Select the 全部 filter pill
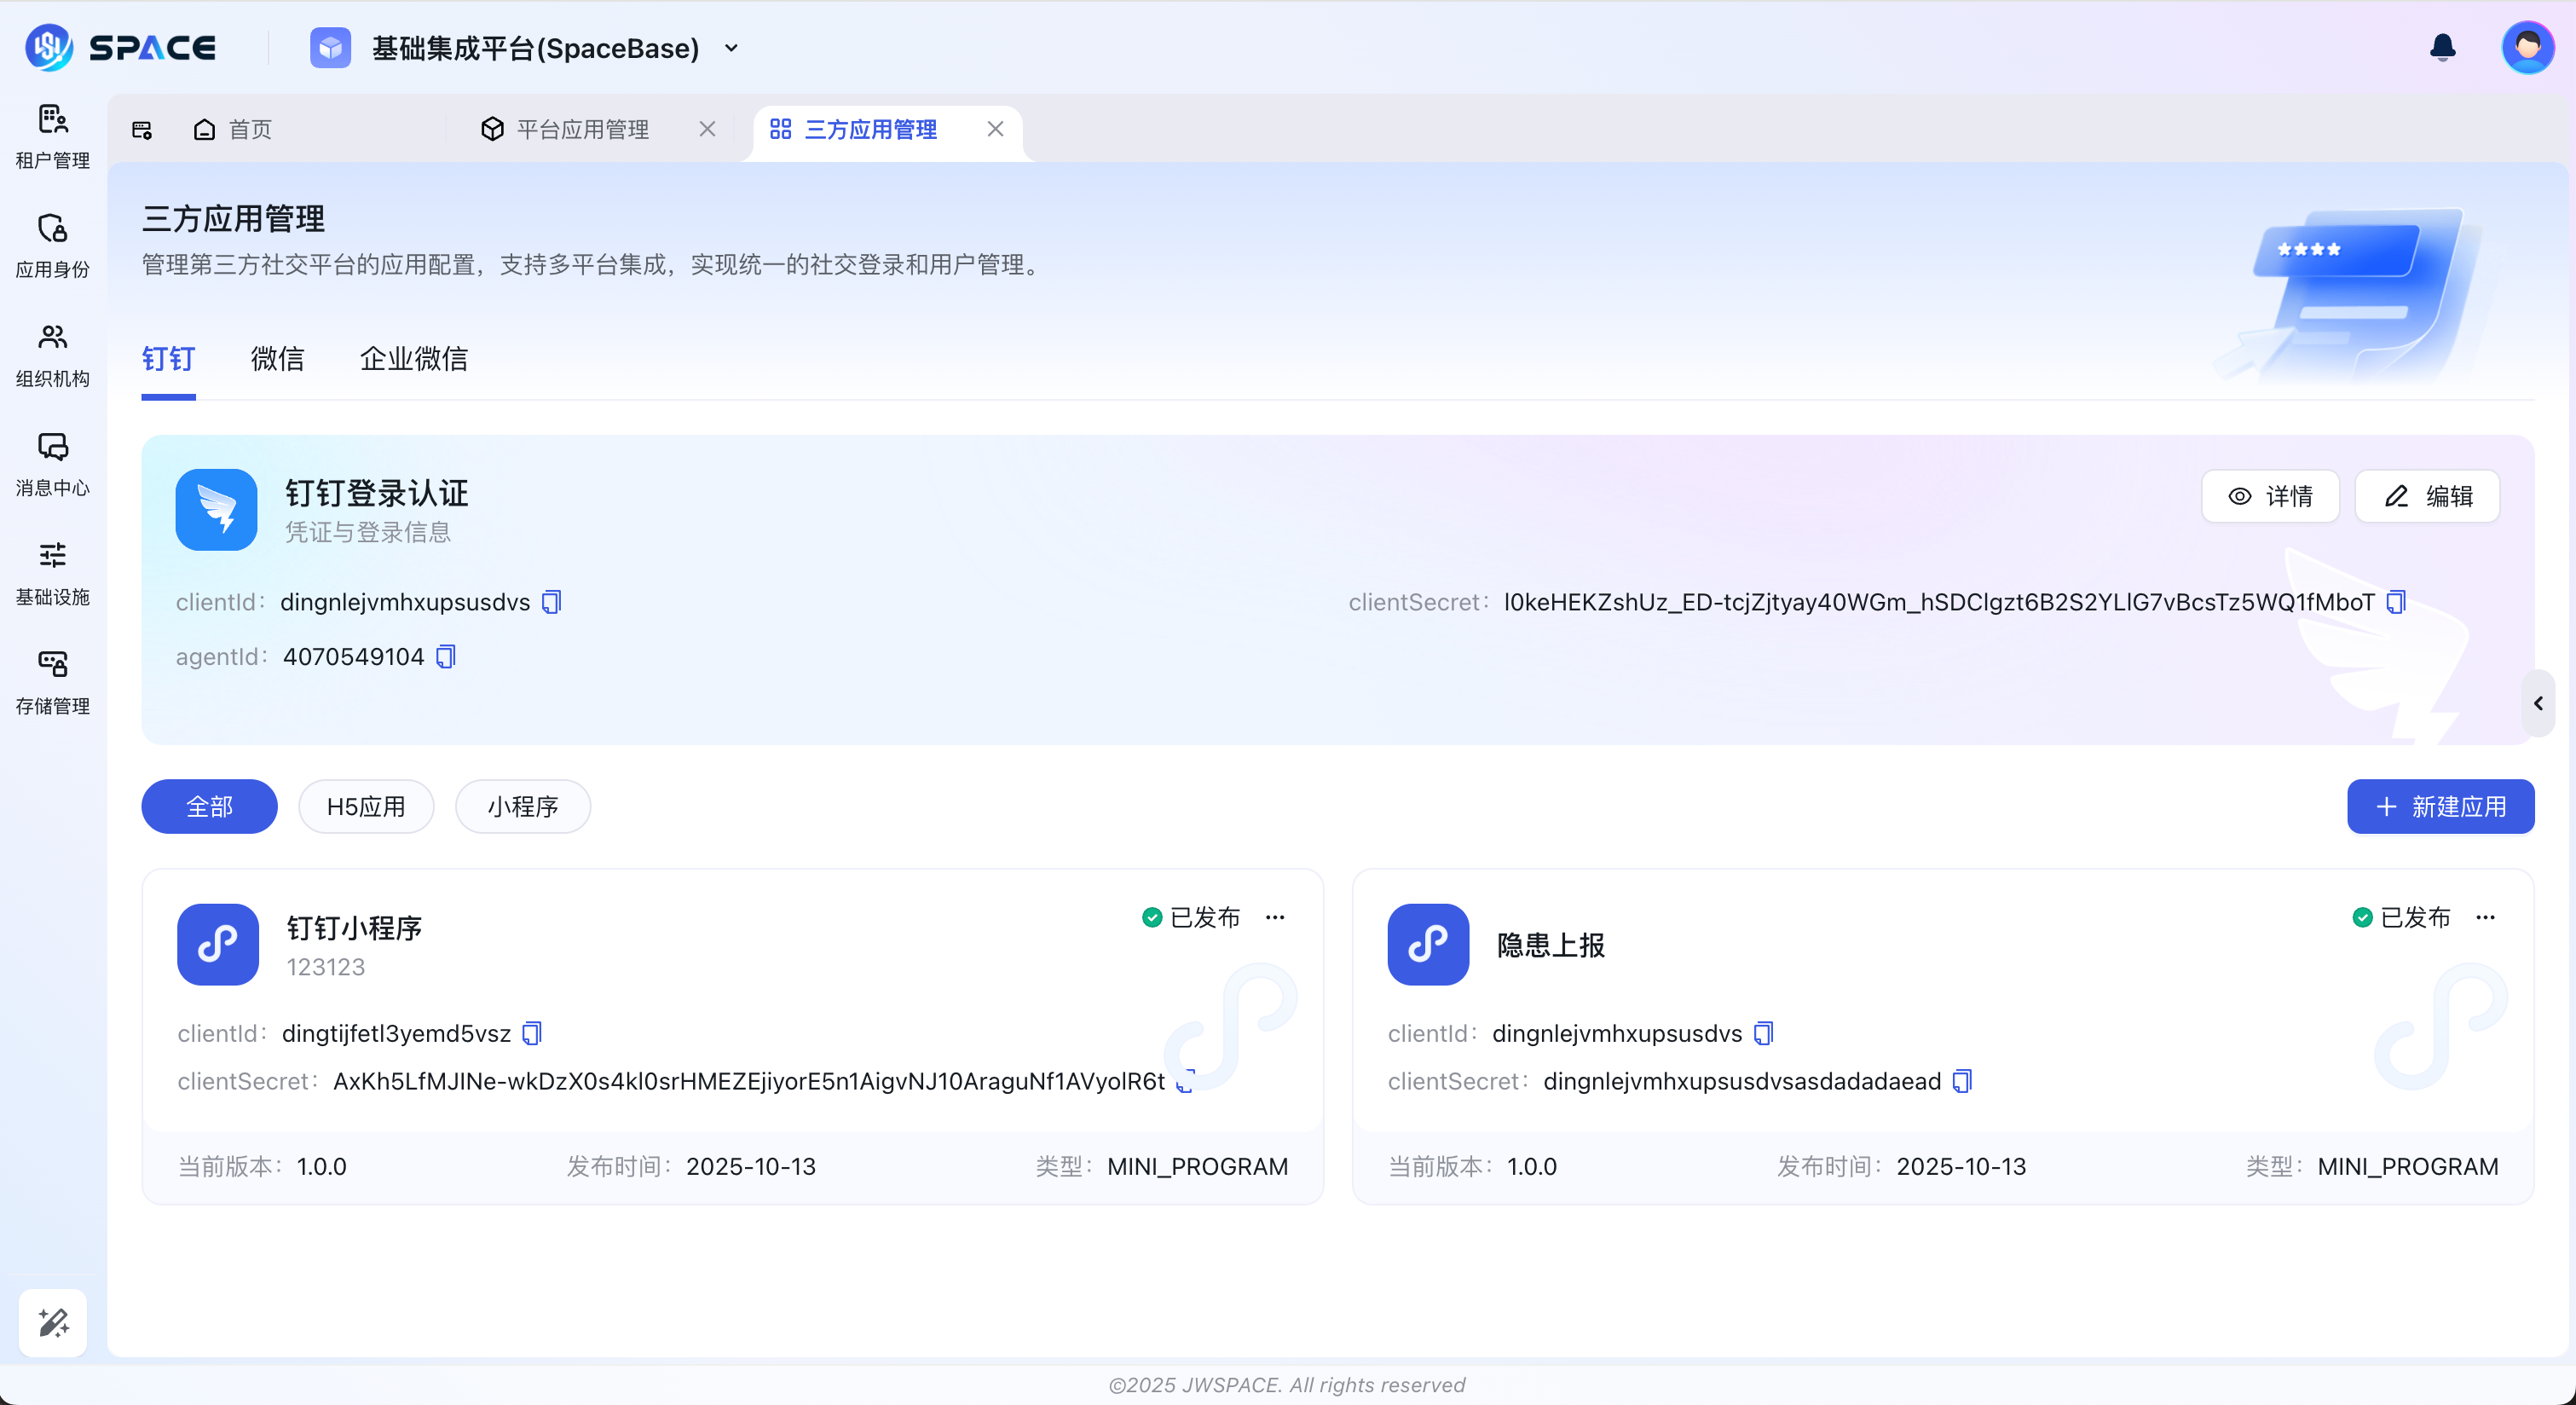This screenshot has width=2576, height=1405. (x=209, y=806)
